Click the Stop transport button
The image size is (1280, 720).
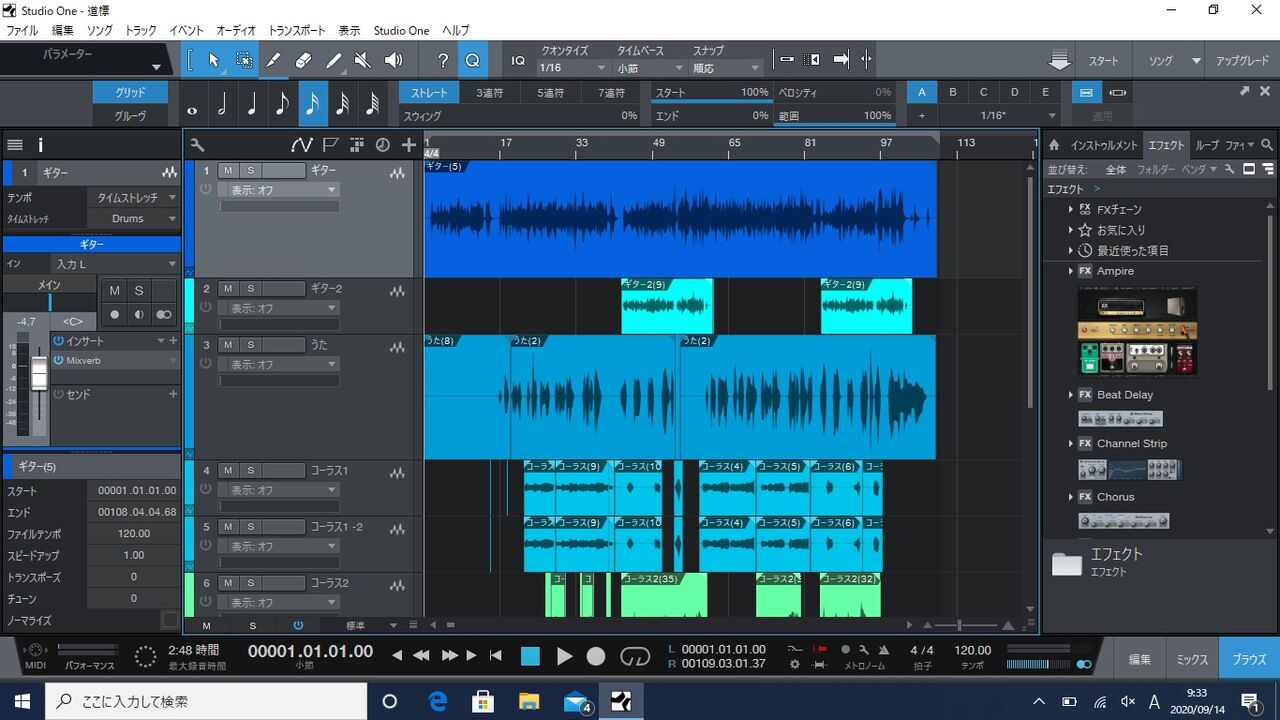[530, 656]
